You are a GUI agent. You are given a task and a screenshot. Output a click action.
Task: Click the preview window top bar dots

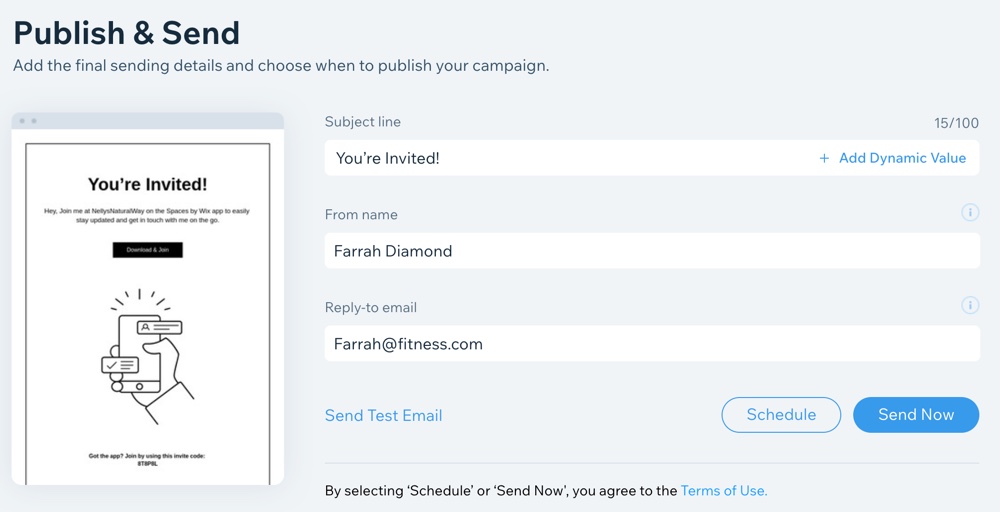point(28,121)
